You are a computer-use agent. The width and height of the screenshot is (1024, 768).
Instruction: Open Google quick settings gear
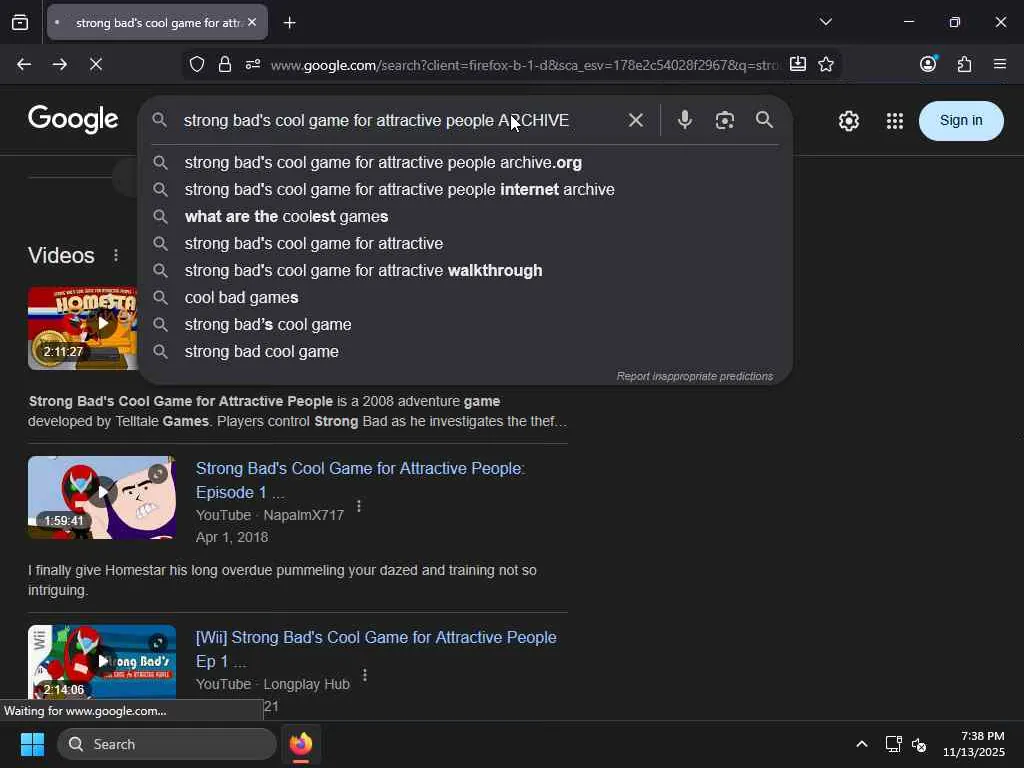click(x=848, y=121)
